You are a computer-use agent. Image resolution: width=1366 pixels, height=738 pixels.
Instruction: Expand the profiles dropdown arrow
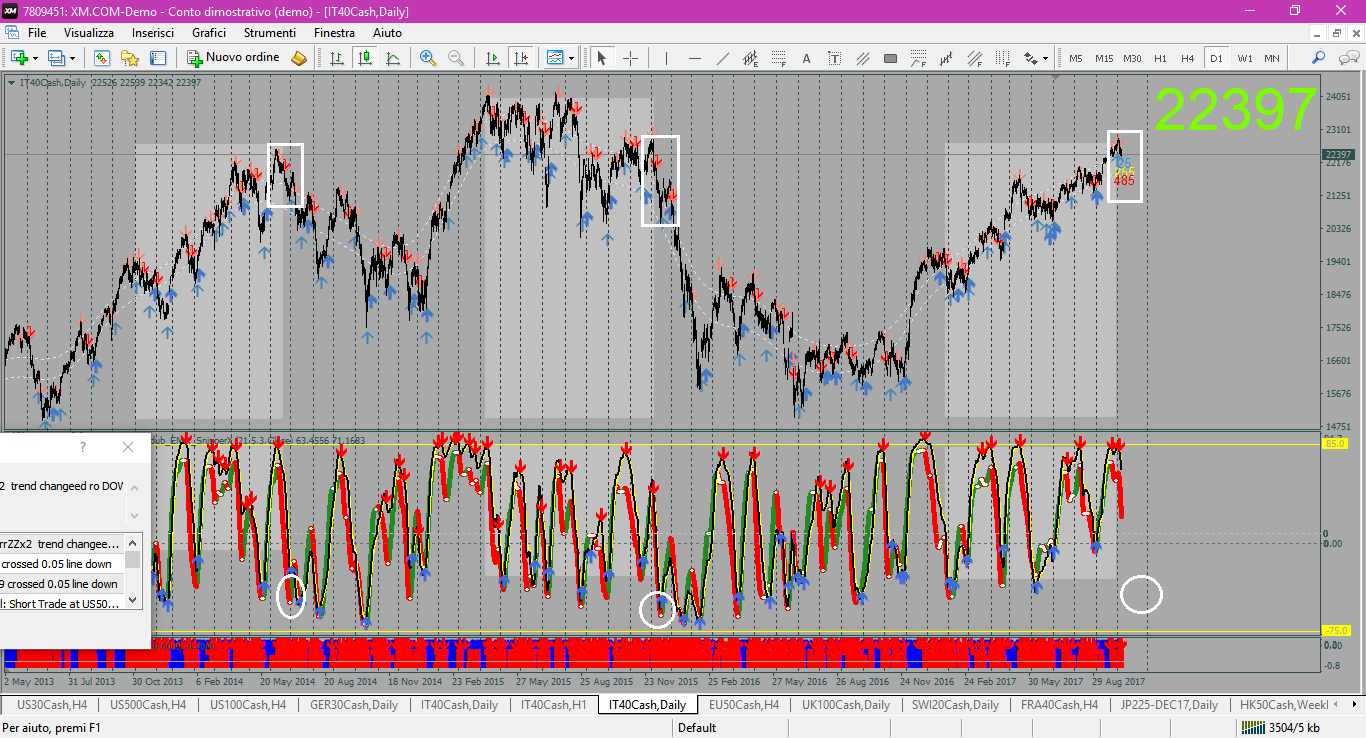coord(72,58)
